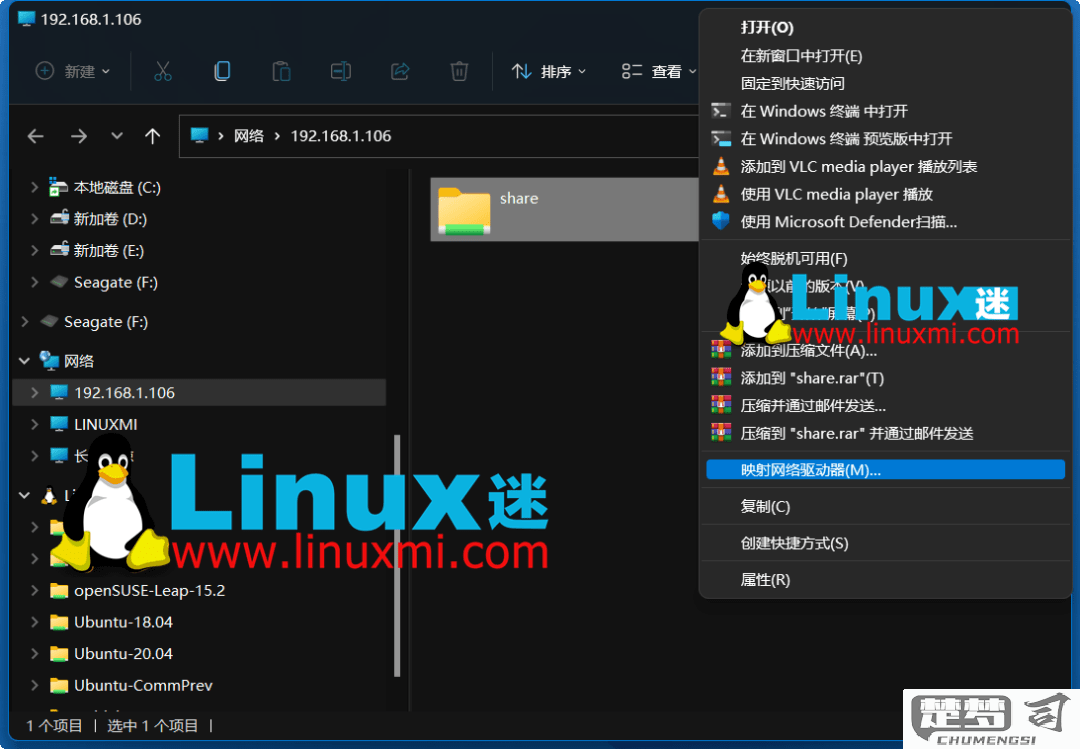Click the navigation pane vertical scrollbar
Screen dimensions: 1080x749
point(397,555)
